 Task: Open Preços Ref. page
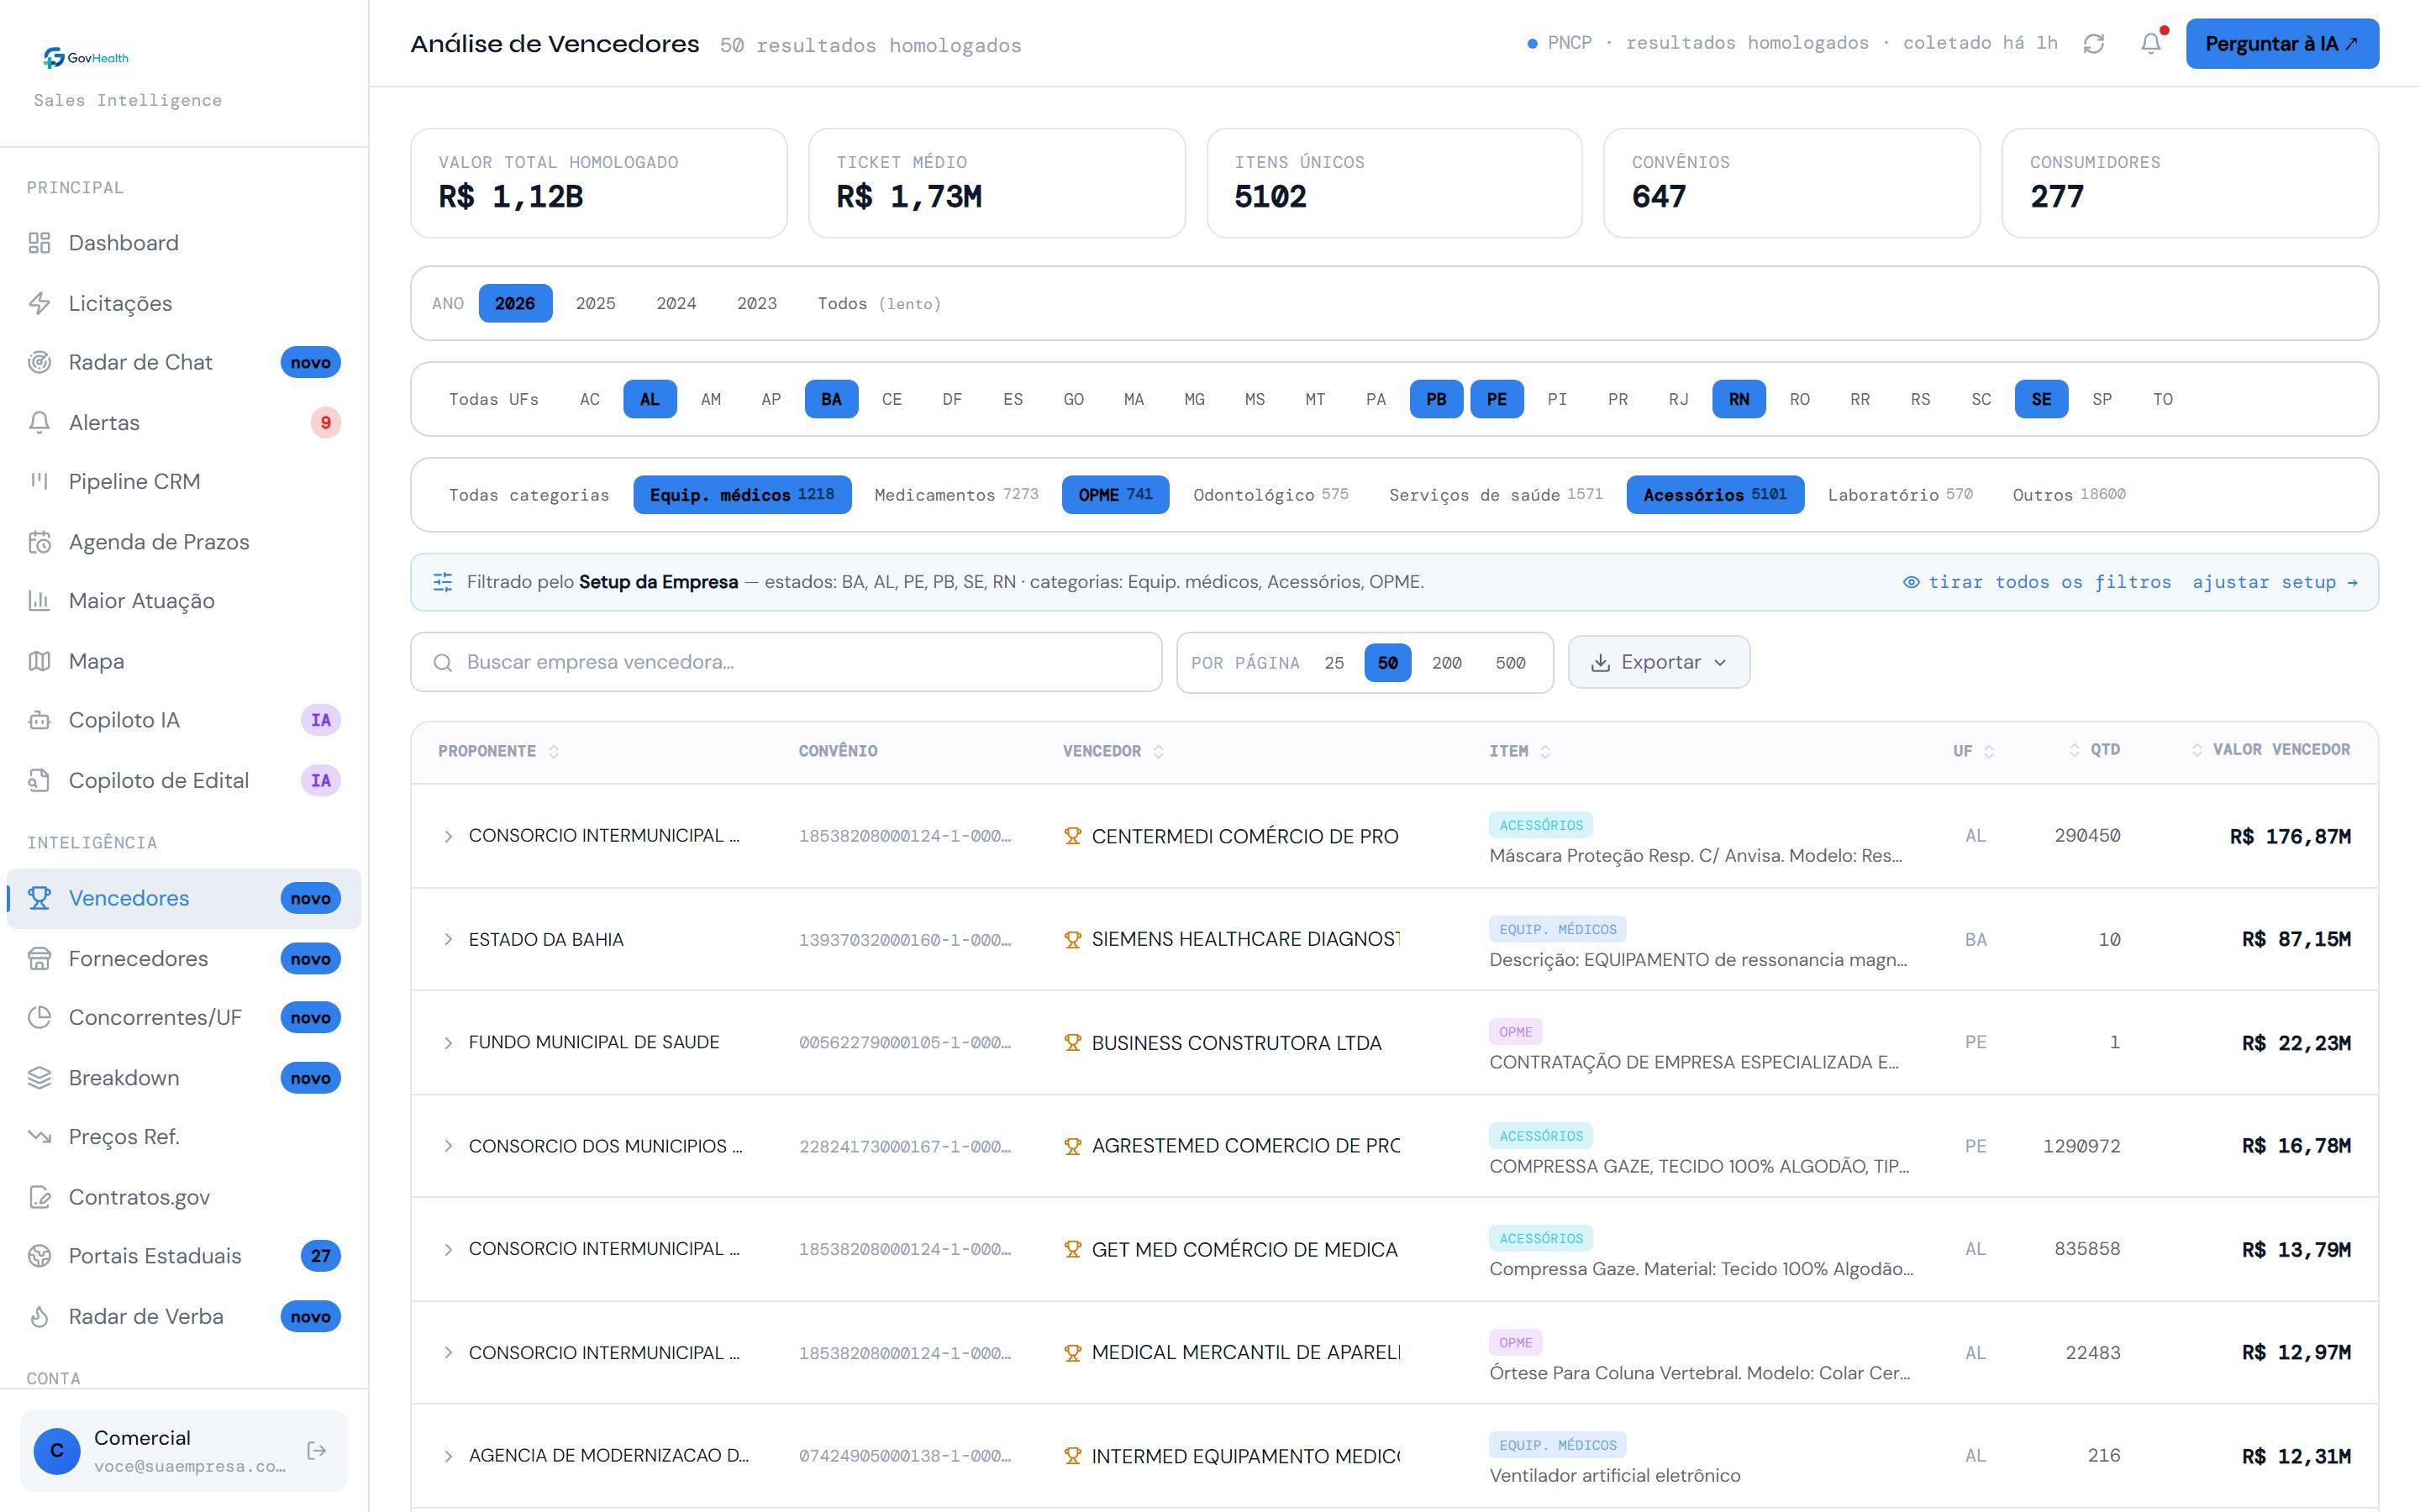184,1137
